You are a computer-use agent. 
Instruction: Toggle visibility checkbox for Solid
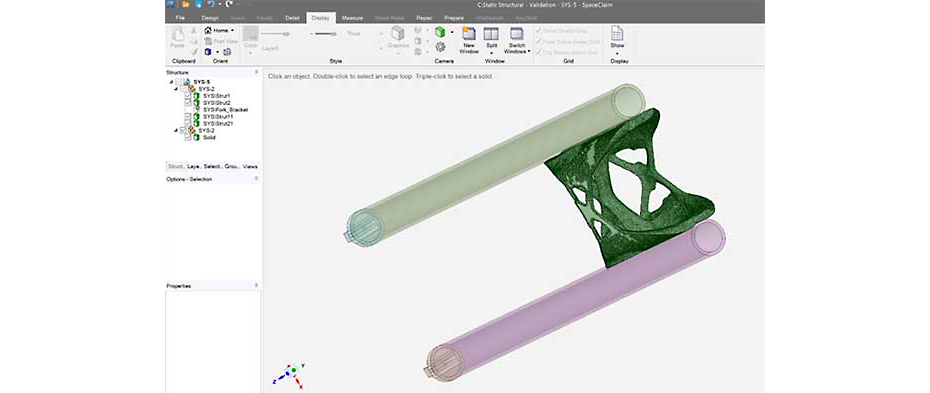[188, 137]
